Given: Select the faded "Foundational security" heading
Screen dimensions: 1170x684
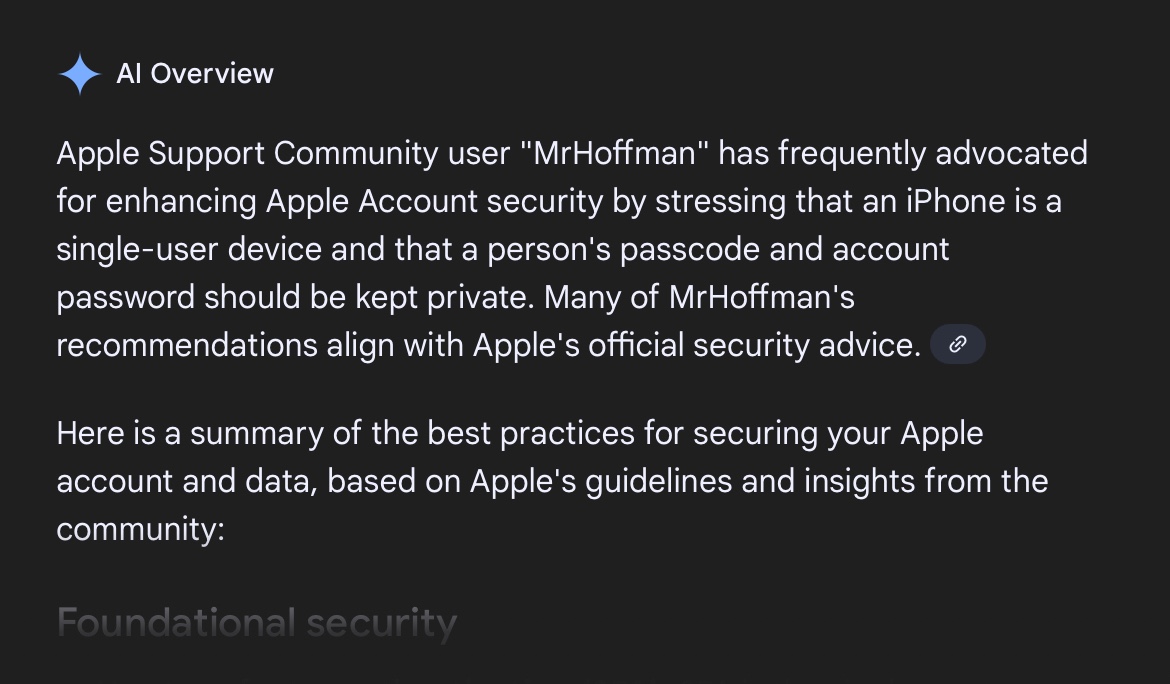Looking at the screenshot, I should (256, 622).
